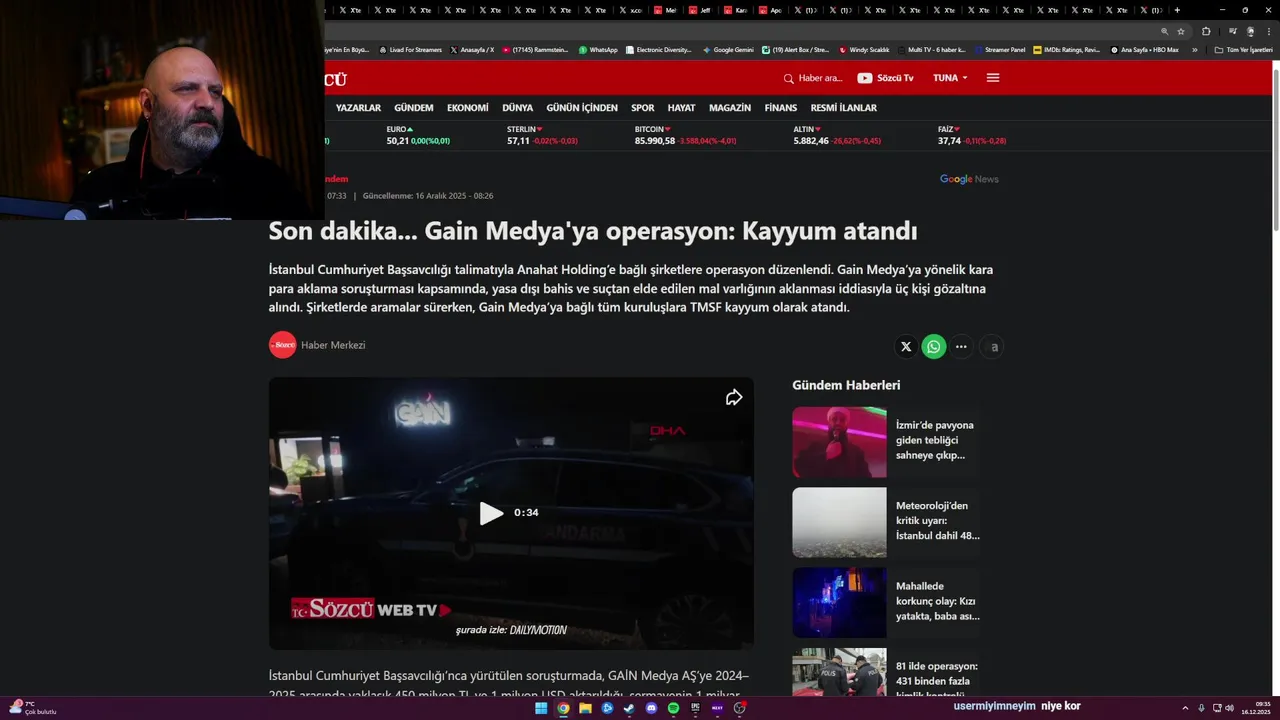Image resolution: width=1280 pixels, height=720 pixels.
Task: Expand hidden bookmarks chevron
Action: coord(1194,49)
